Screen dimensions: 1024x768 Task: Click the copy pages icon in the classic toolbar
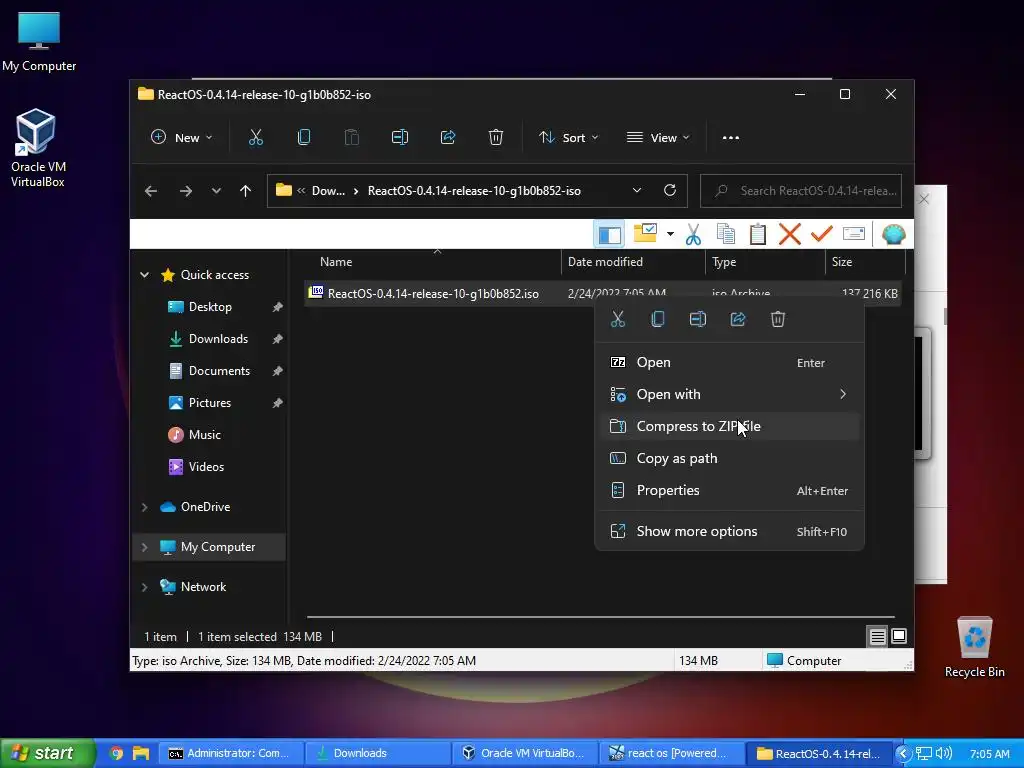point(726,234)
